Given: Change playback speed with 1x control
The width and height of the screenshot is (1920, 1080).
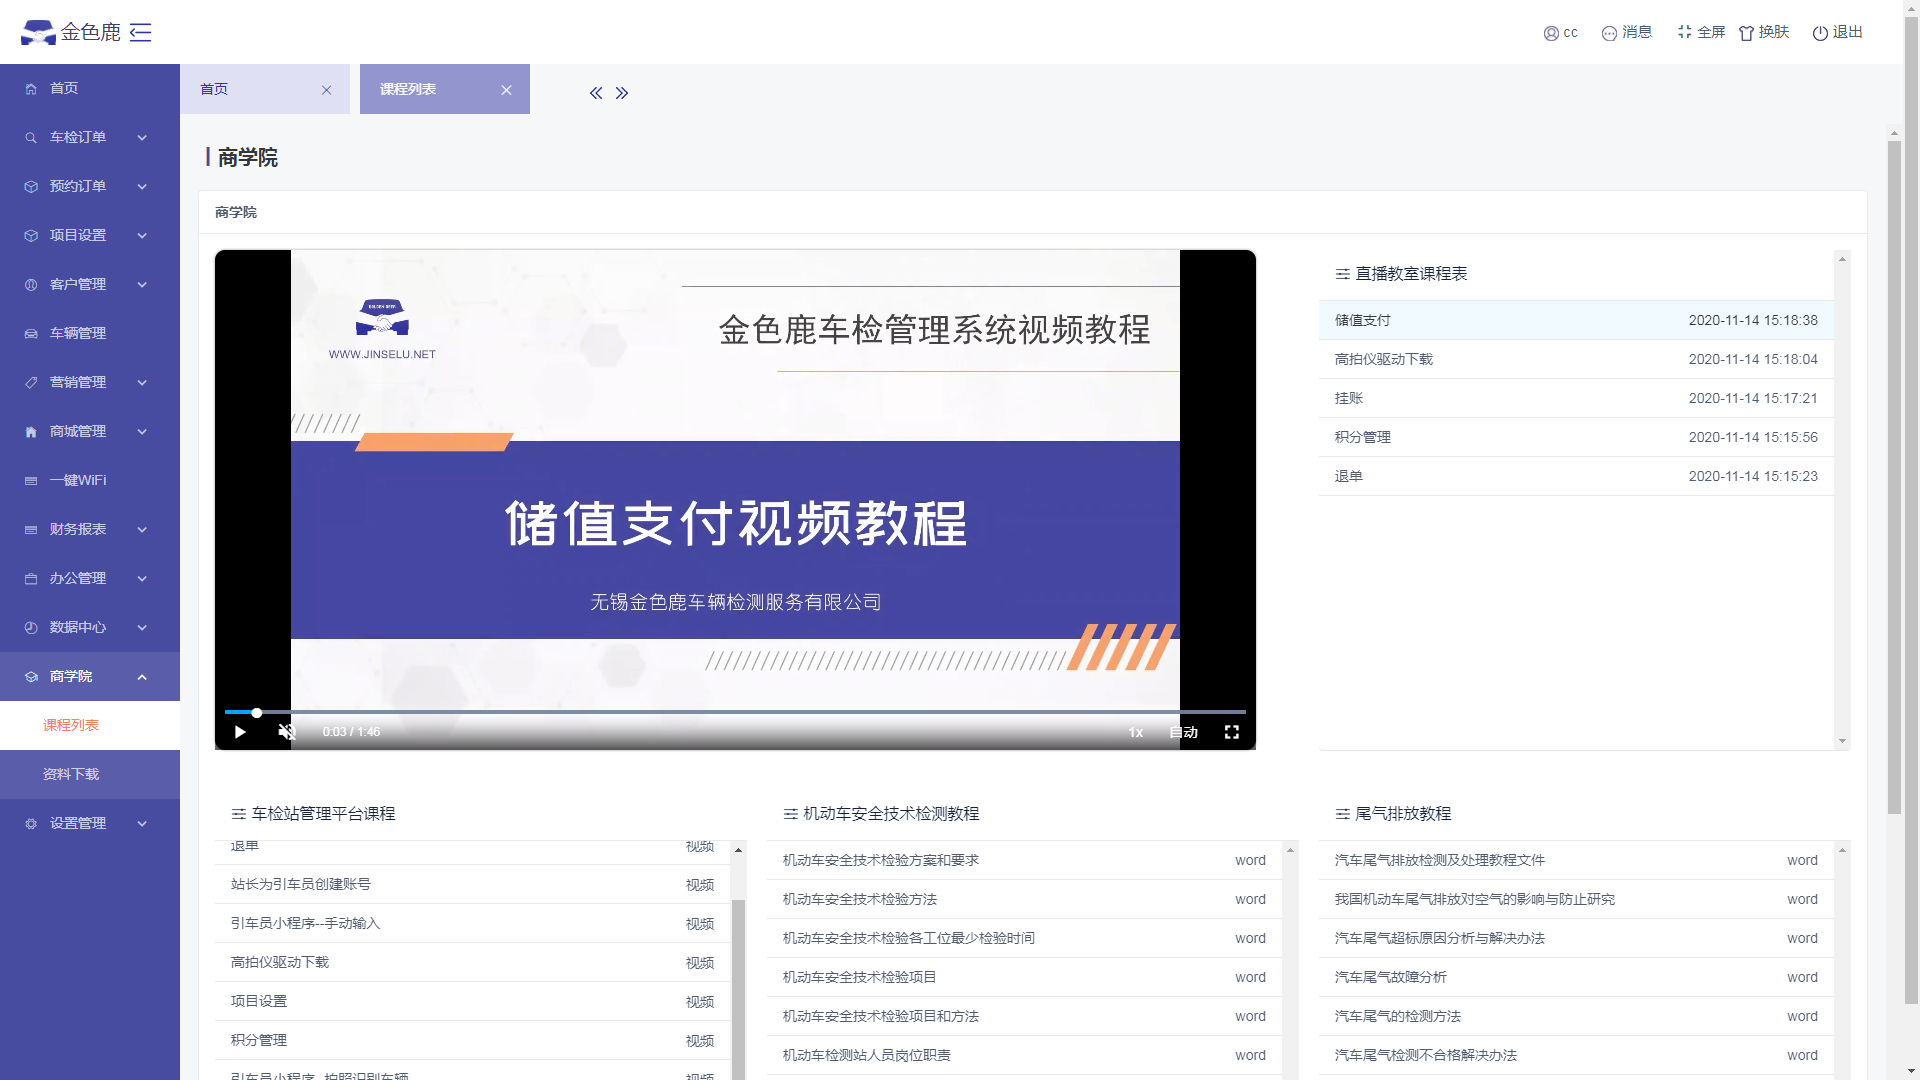Looking at the screenshot, I should [1136, 732].
